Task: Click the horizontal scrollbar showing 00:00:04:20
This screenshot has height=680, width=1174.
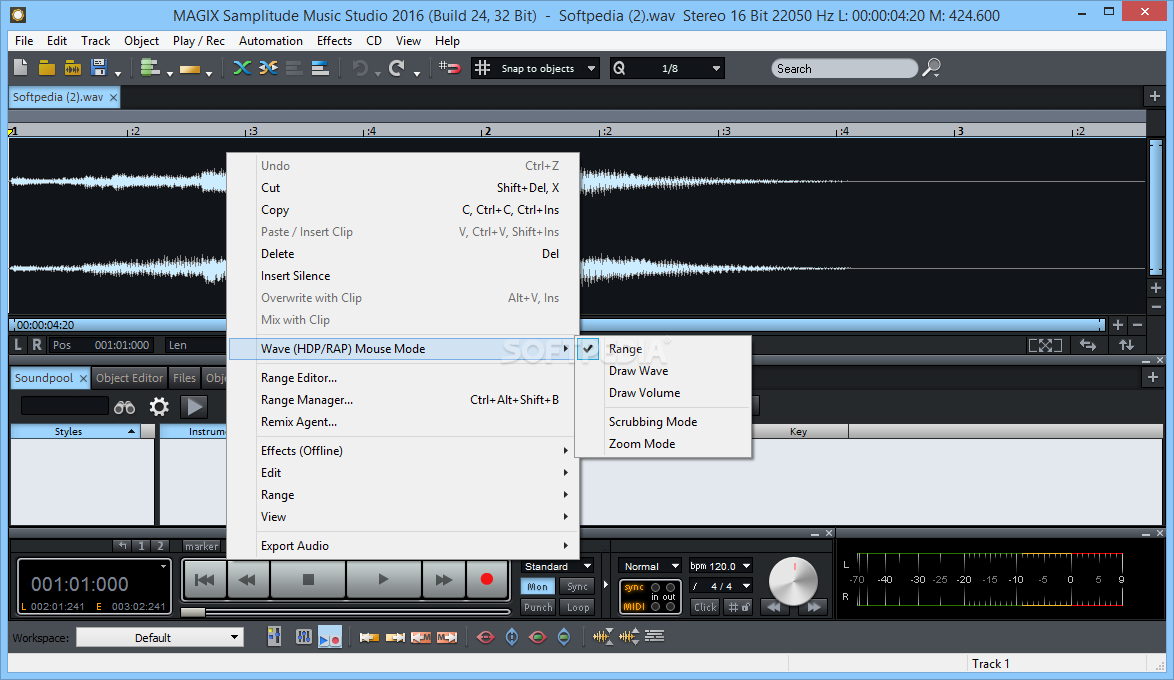Action: pyautogui.click(x=557, y=325)
